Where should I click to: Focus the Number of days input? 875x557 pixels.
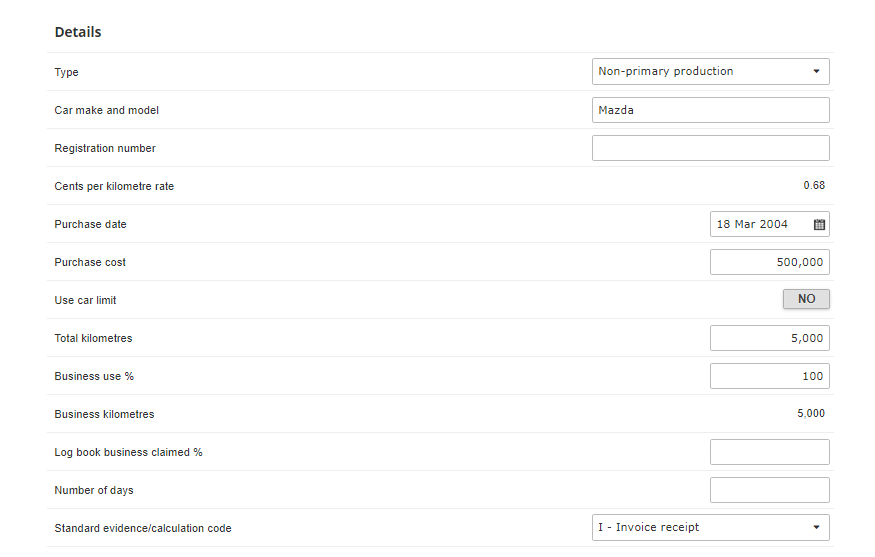tap(769, 490)
